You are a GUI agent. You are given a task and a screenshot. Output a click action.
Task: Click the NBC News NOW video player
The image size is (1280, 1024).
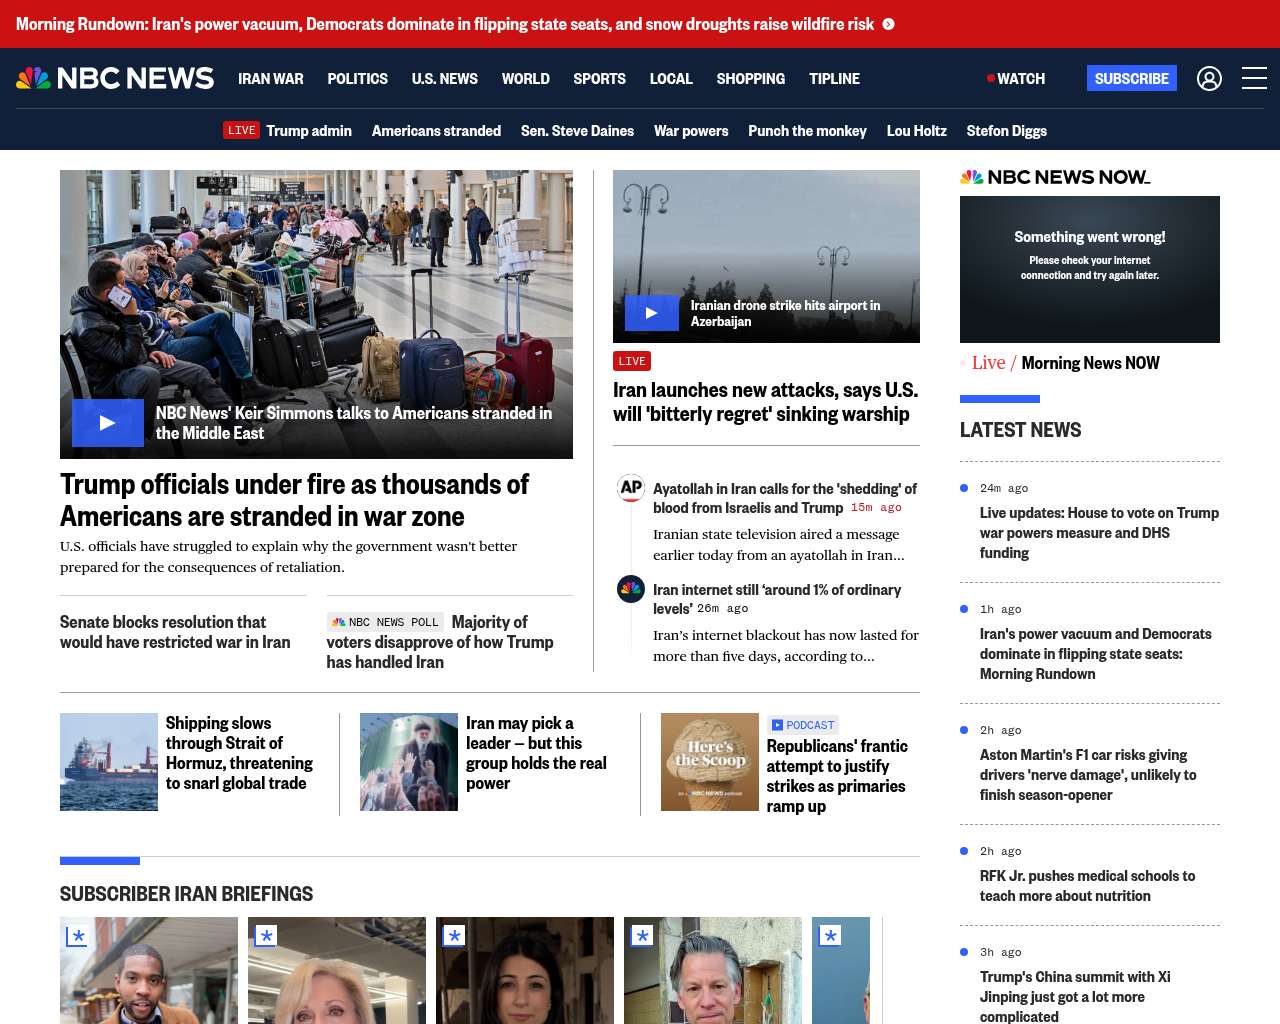1090,270
